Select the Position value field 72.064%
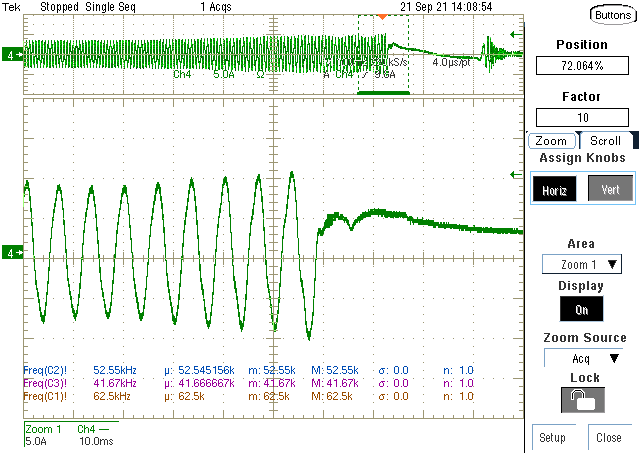This screenshot has height=454, width=640. 582,66
